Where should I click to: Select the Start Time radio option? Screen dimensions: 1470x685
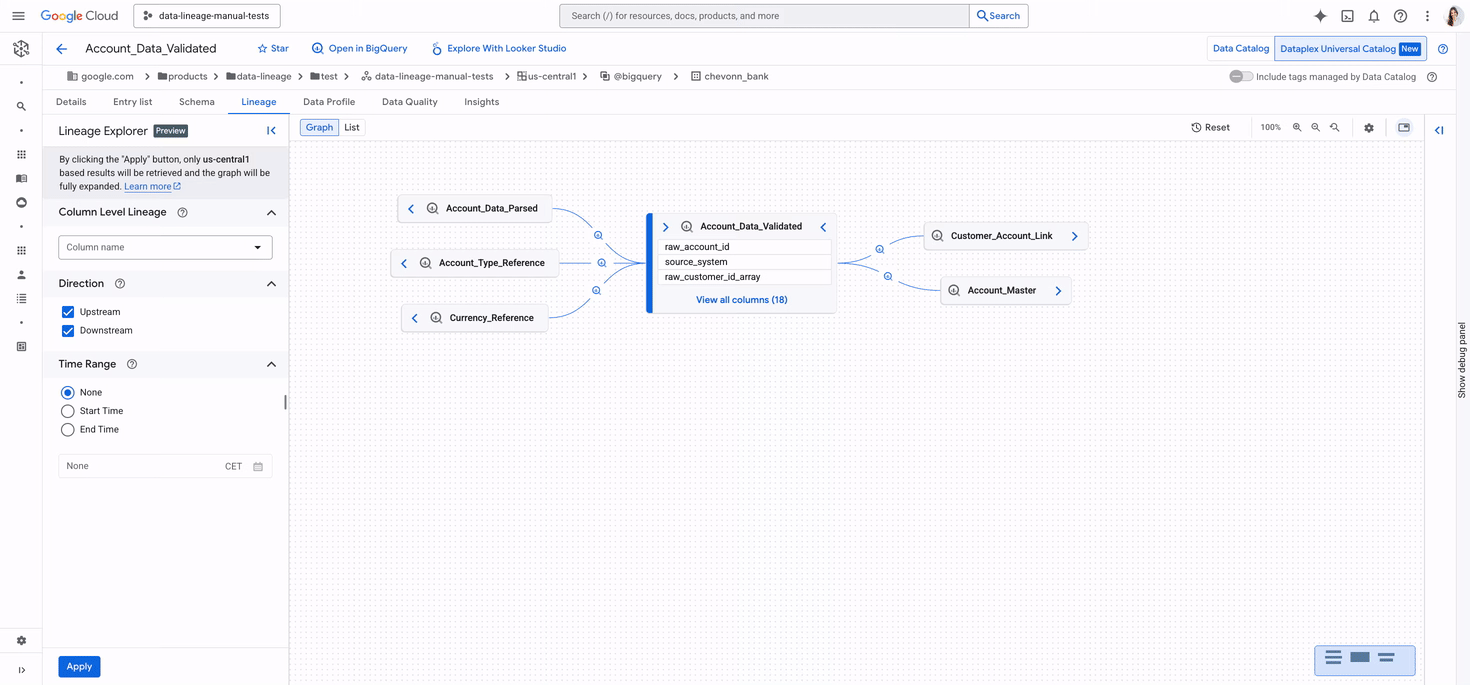click(68, 411)
